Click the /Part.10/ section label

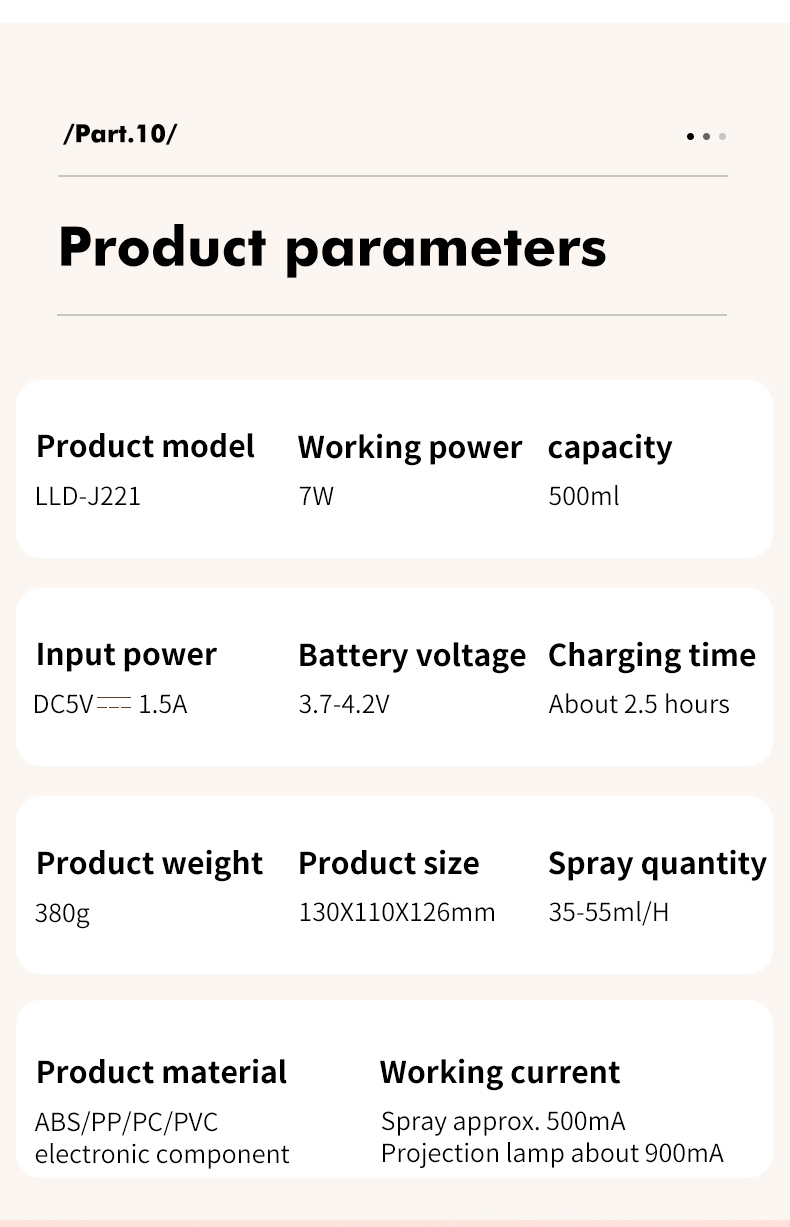pos(119,134)
